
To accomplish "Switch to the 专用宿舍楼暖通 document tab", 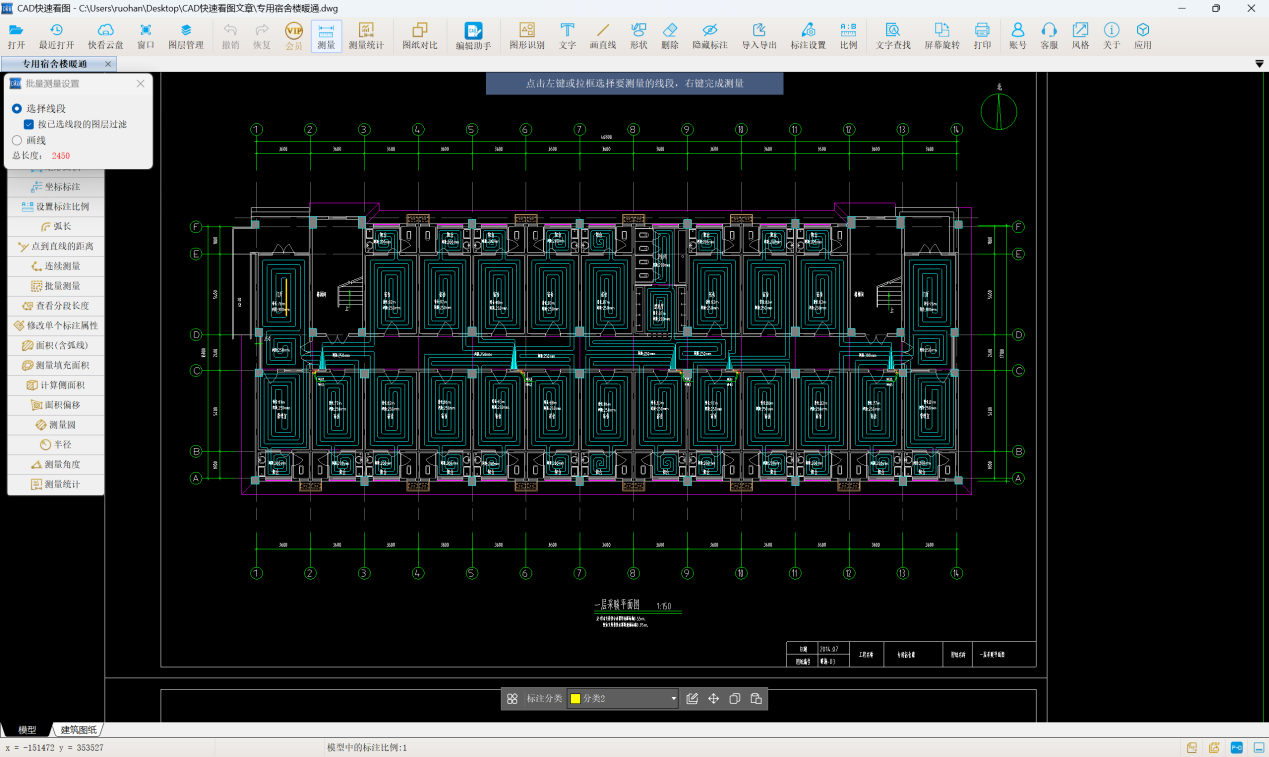I will point(57,64).
